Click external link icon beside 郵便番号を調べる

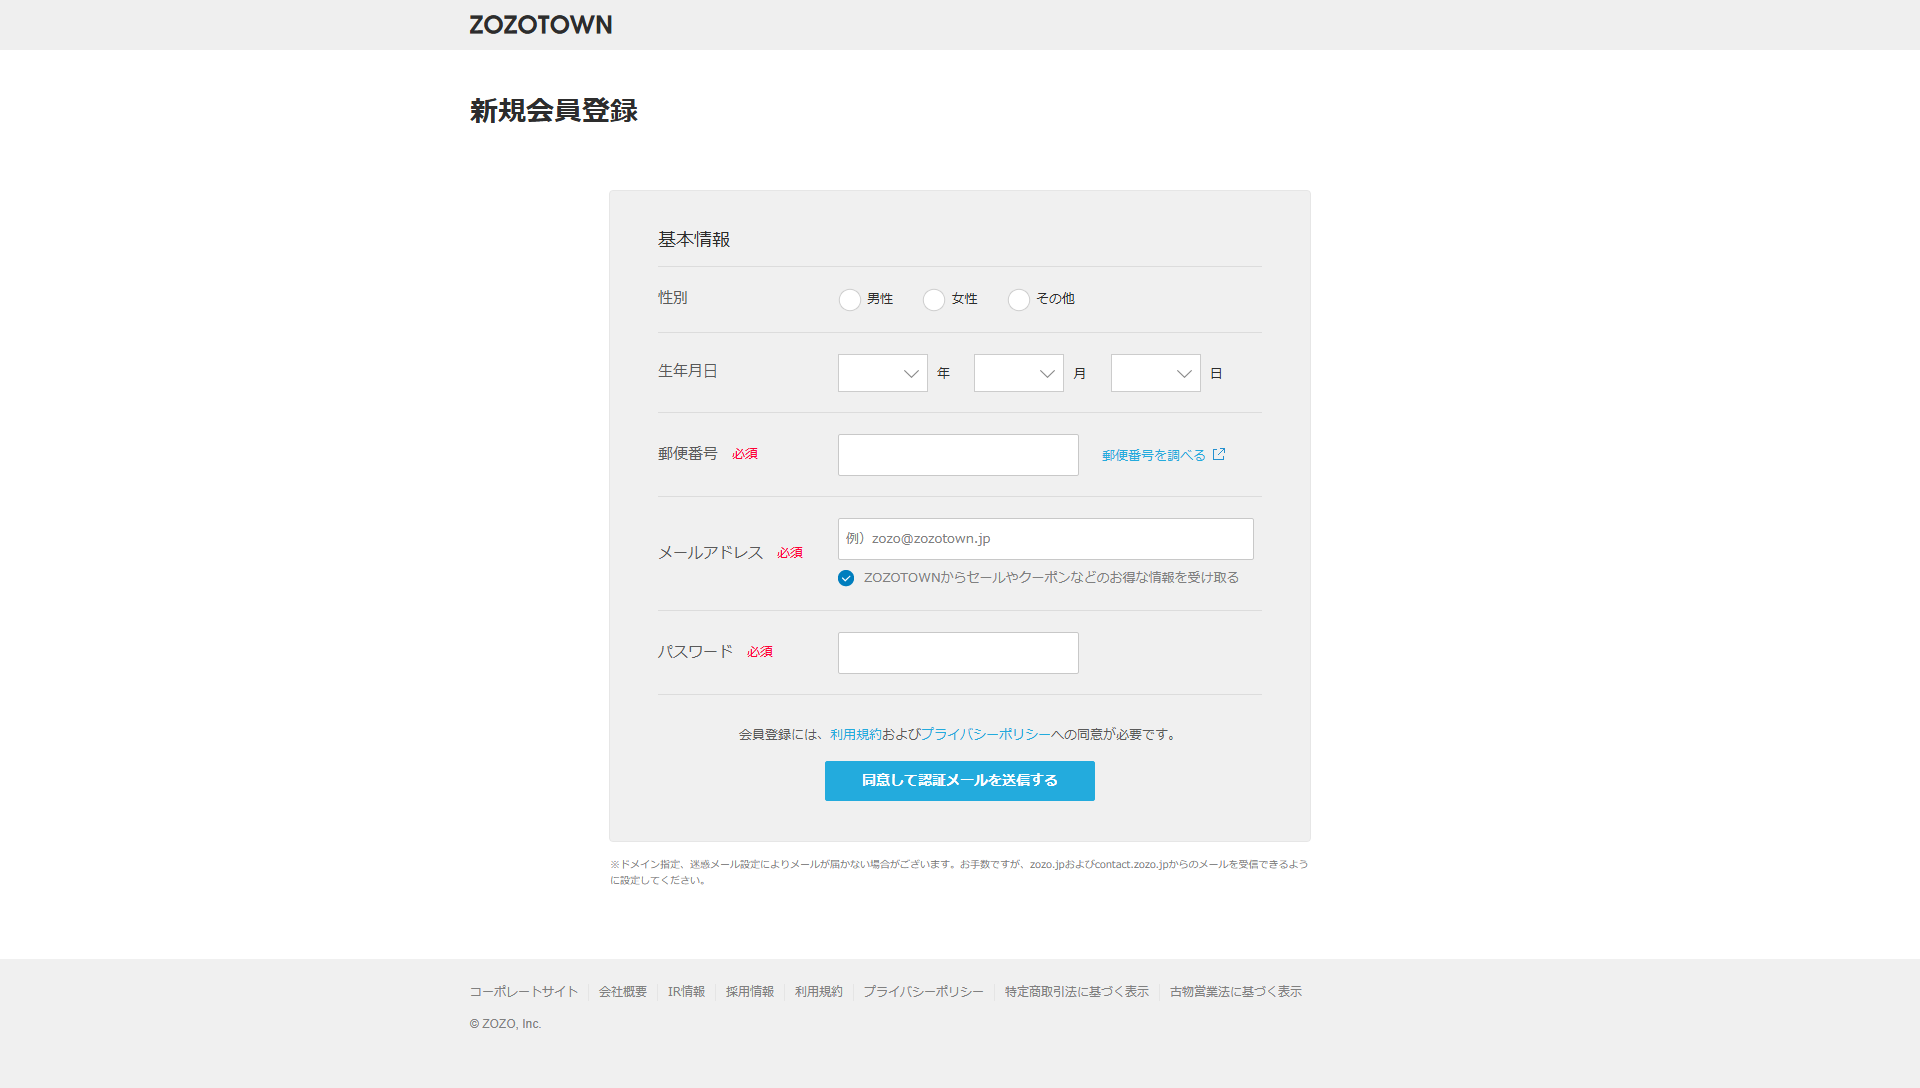[x=1219, y=454]
